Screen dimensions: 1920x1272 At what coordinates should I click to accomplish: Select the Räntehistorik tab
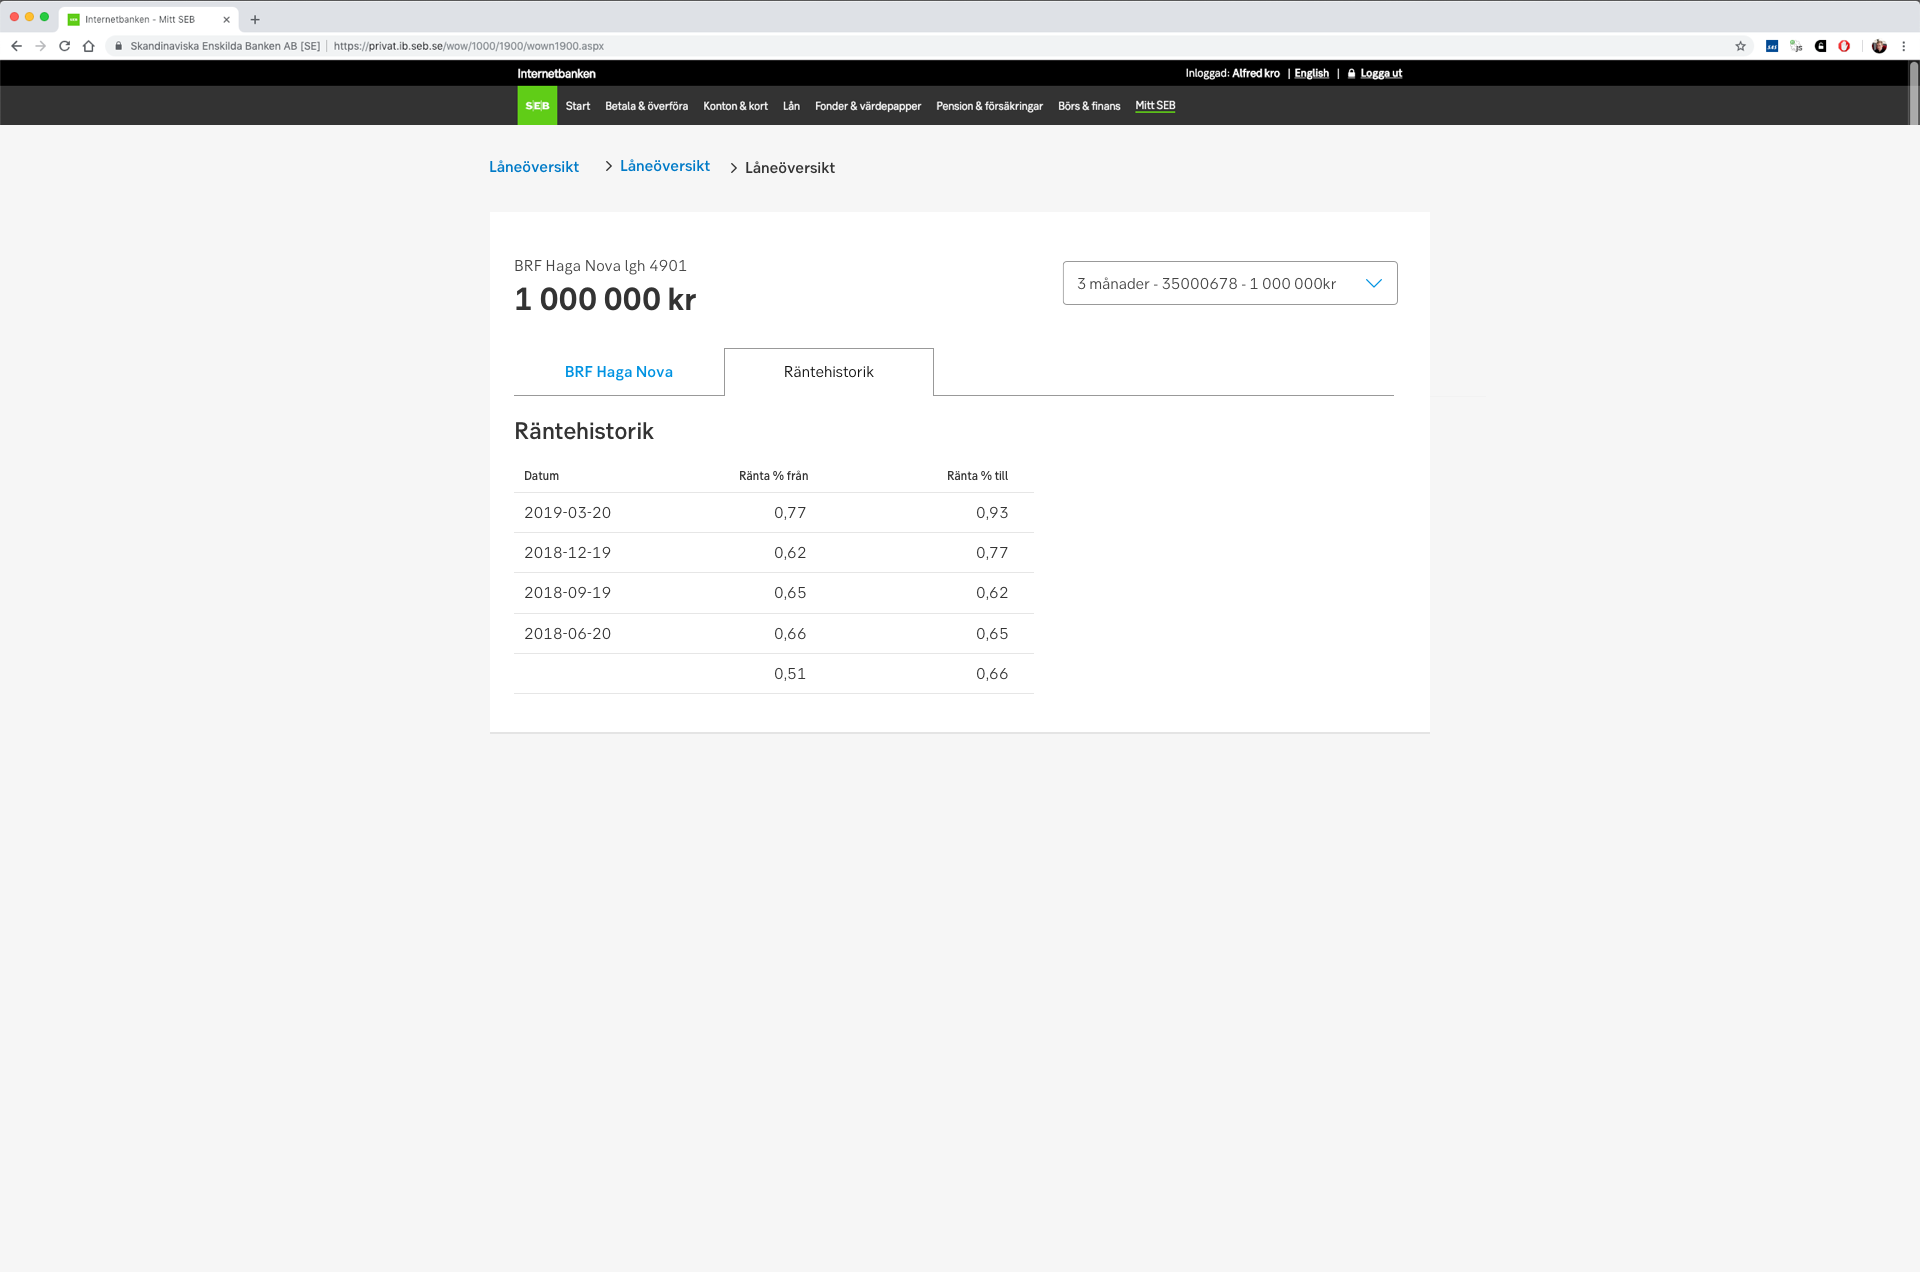coord(828,371)
